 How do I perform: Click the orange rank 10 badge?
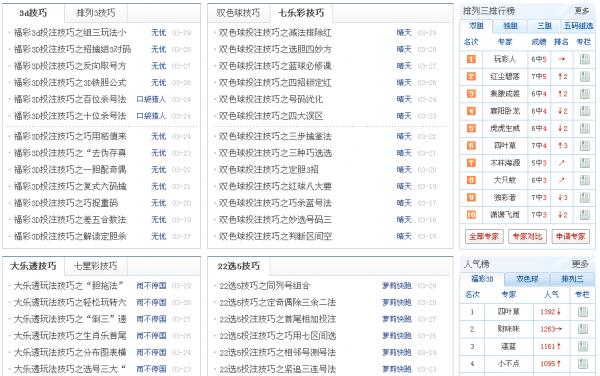pyautogui.click(x=471, y=215)
